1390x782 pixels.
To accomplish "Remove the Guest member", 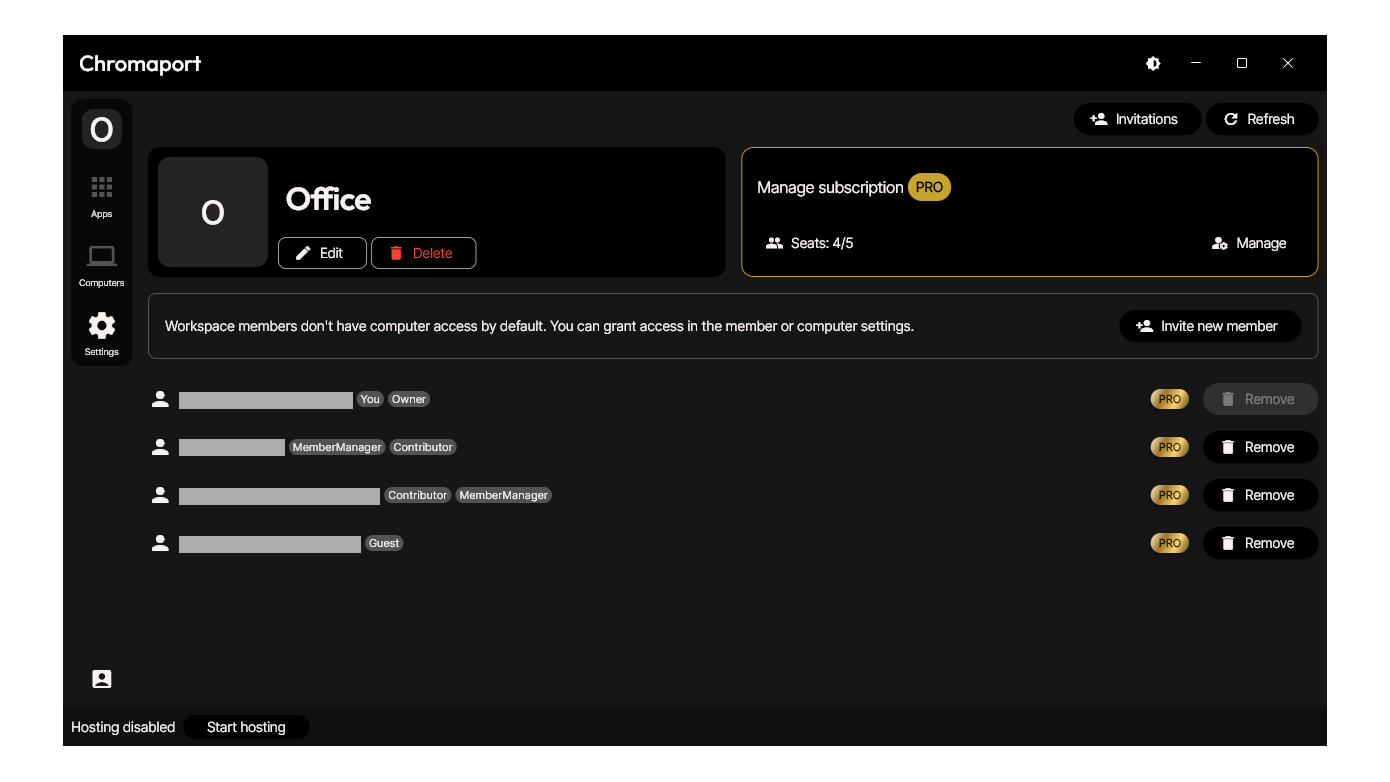I will [x=1259, y=543].
